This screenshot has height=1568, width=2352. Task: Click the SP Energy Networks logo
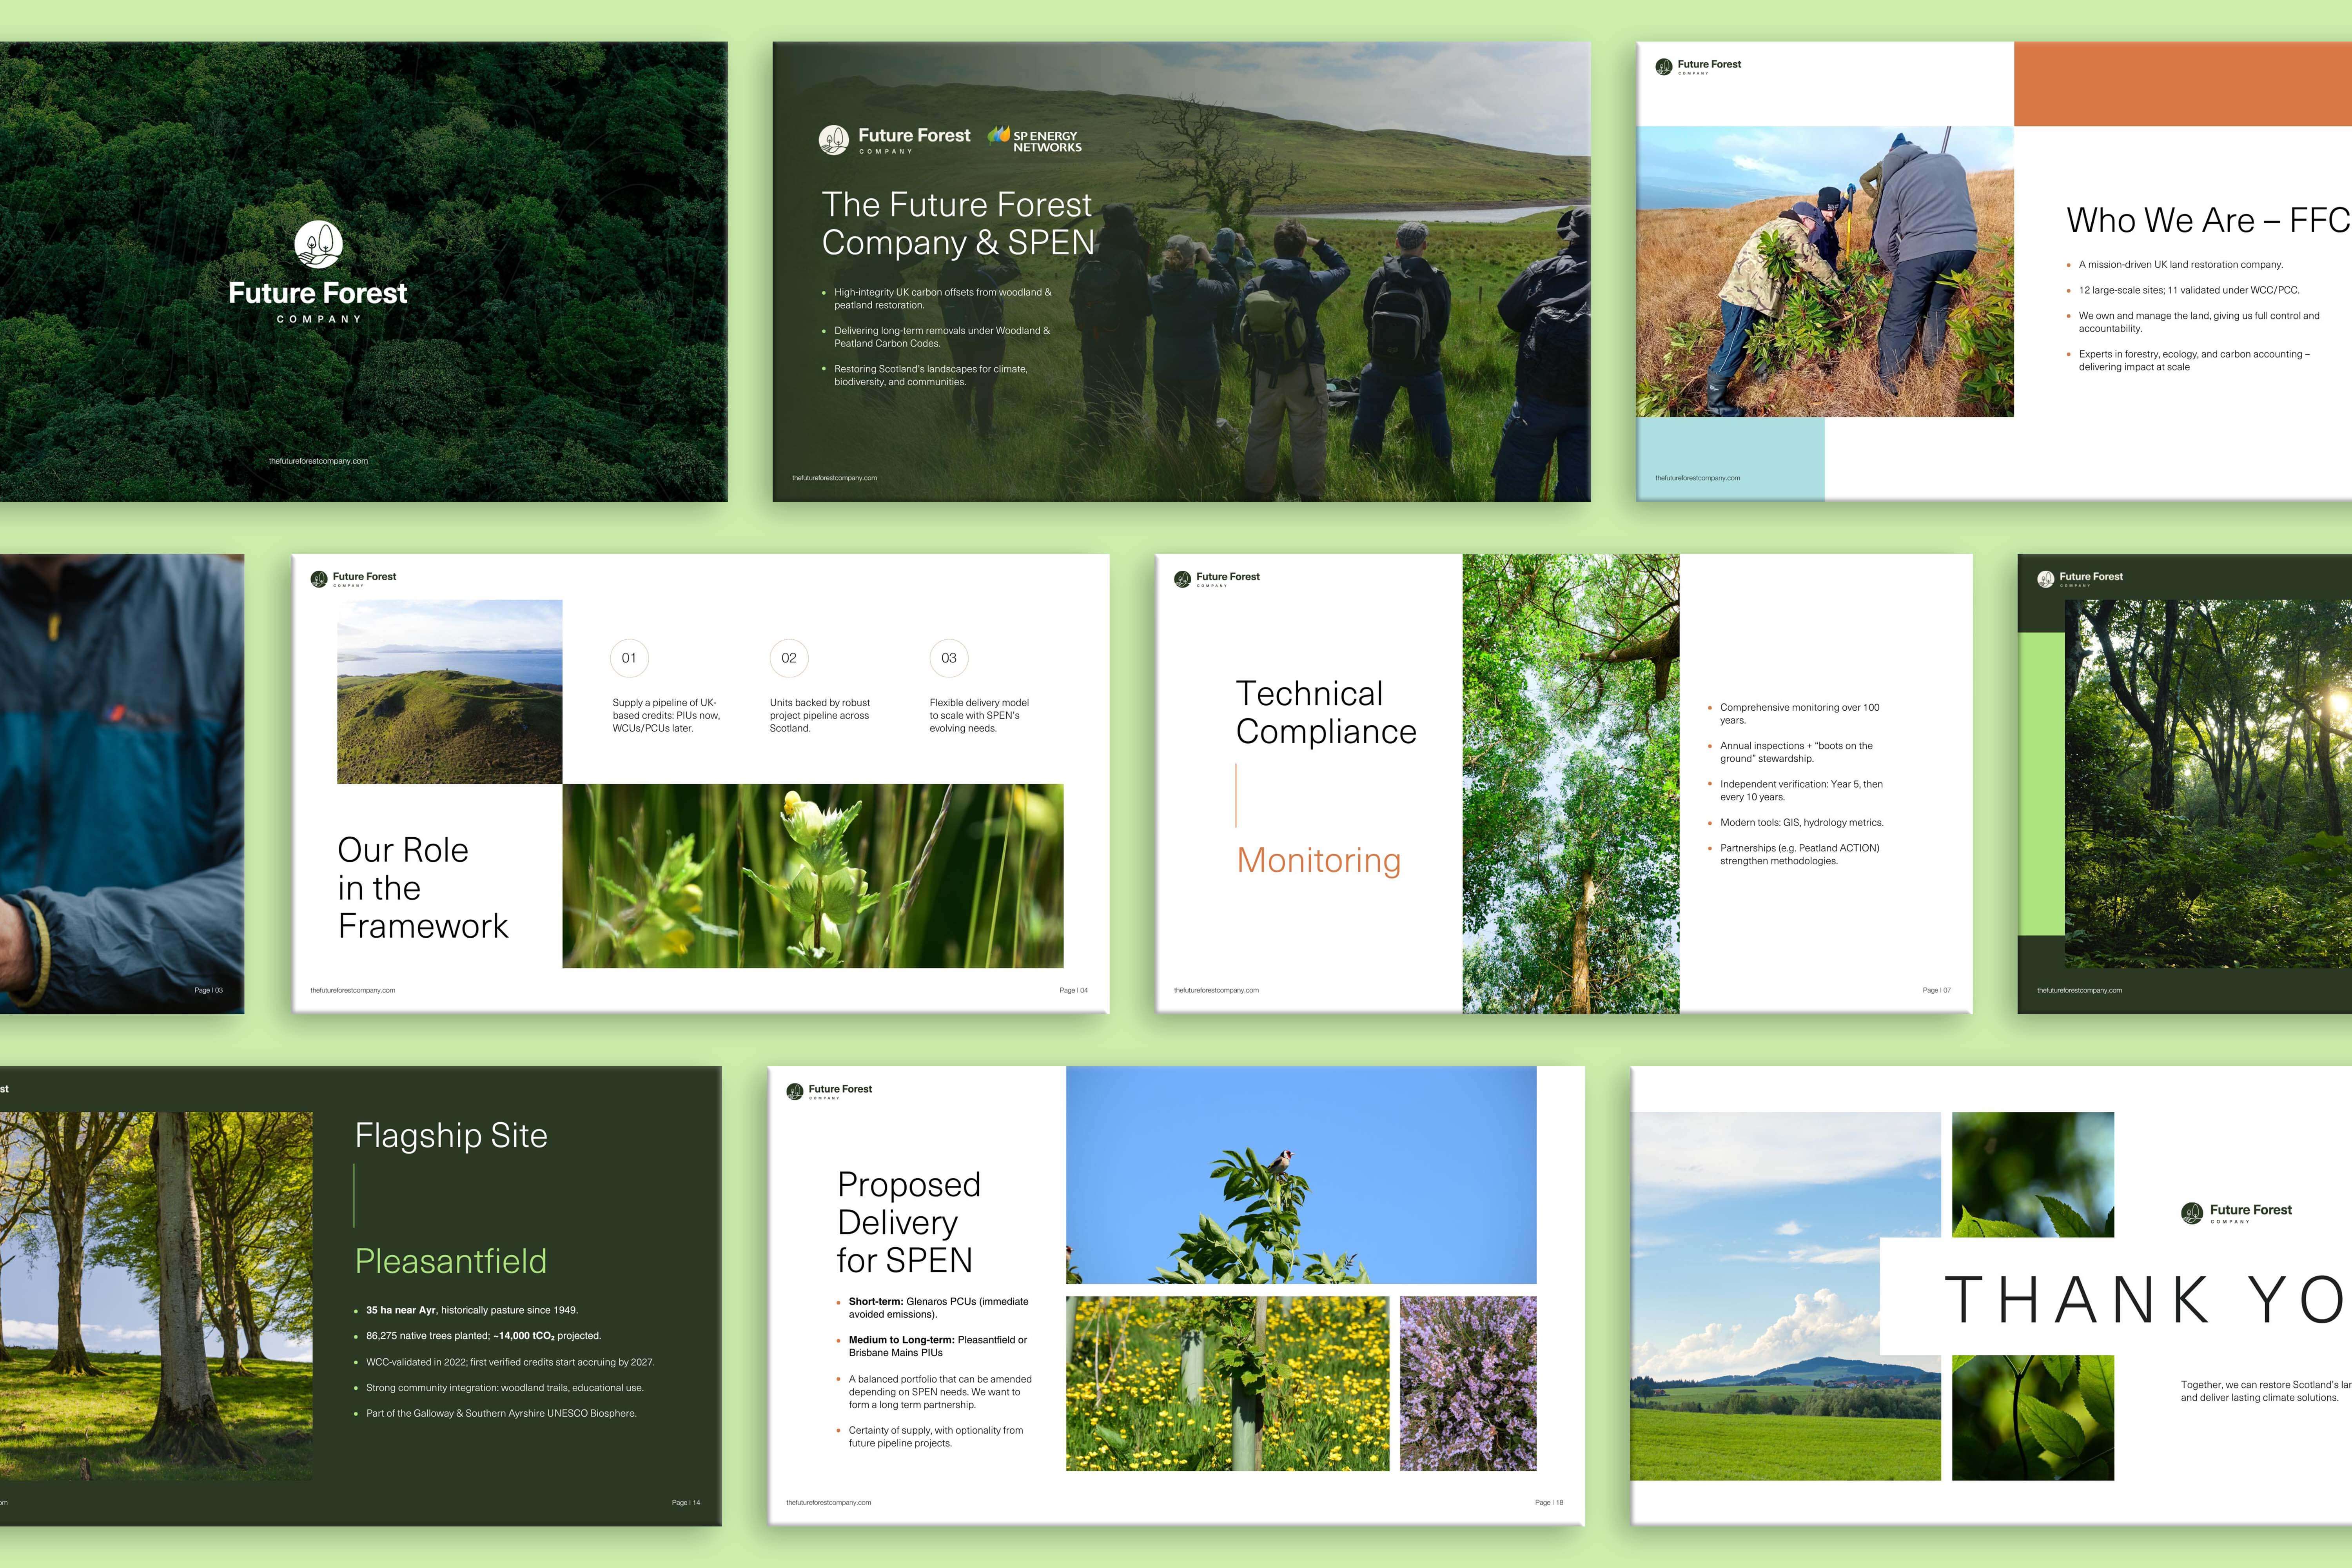[x=1035, y=140]
